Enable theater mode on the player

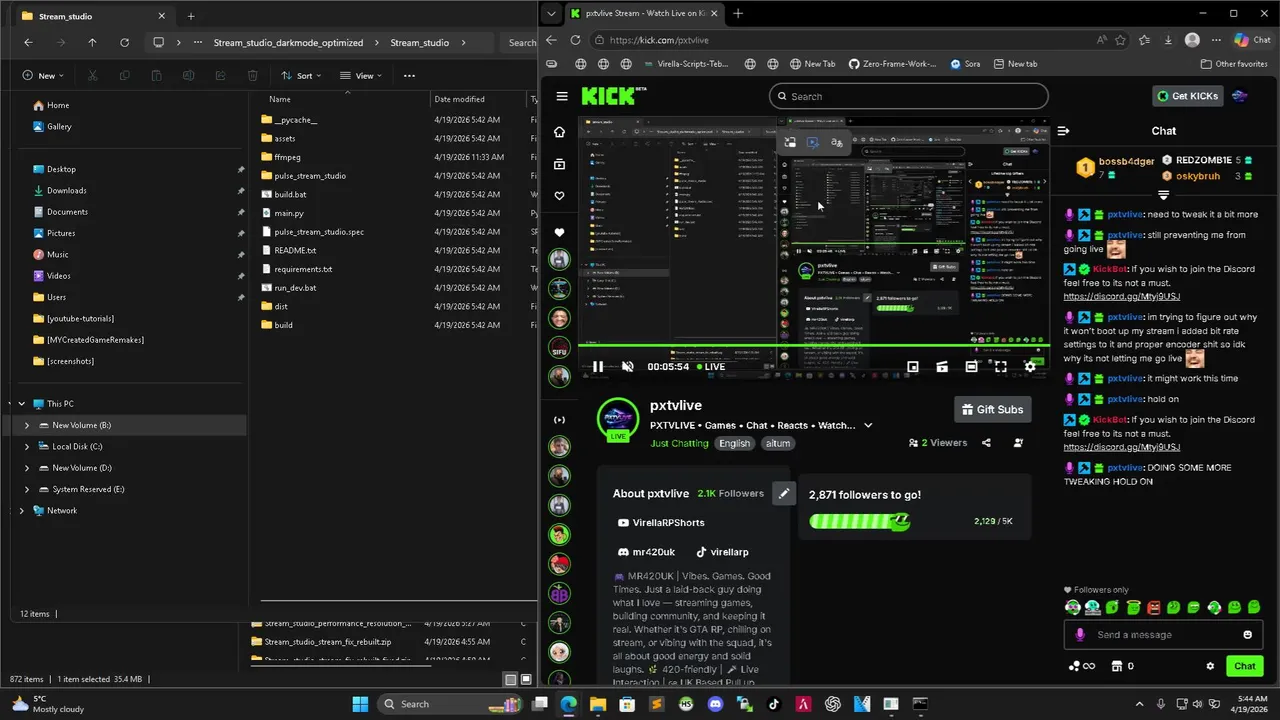click(971, 367)
